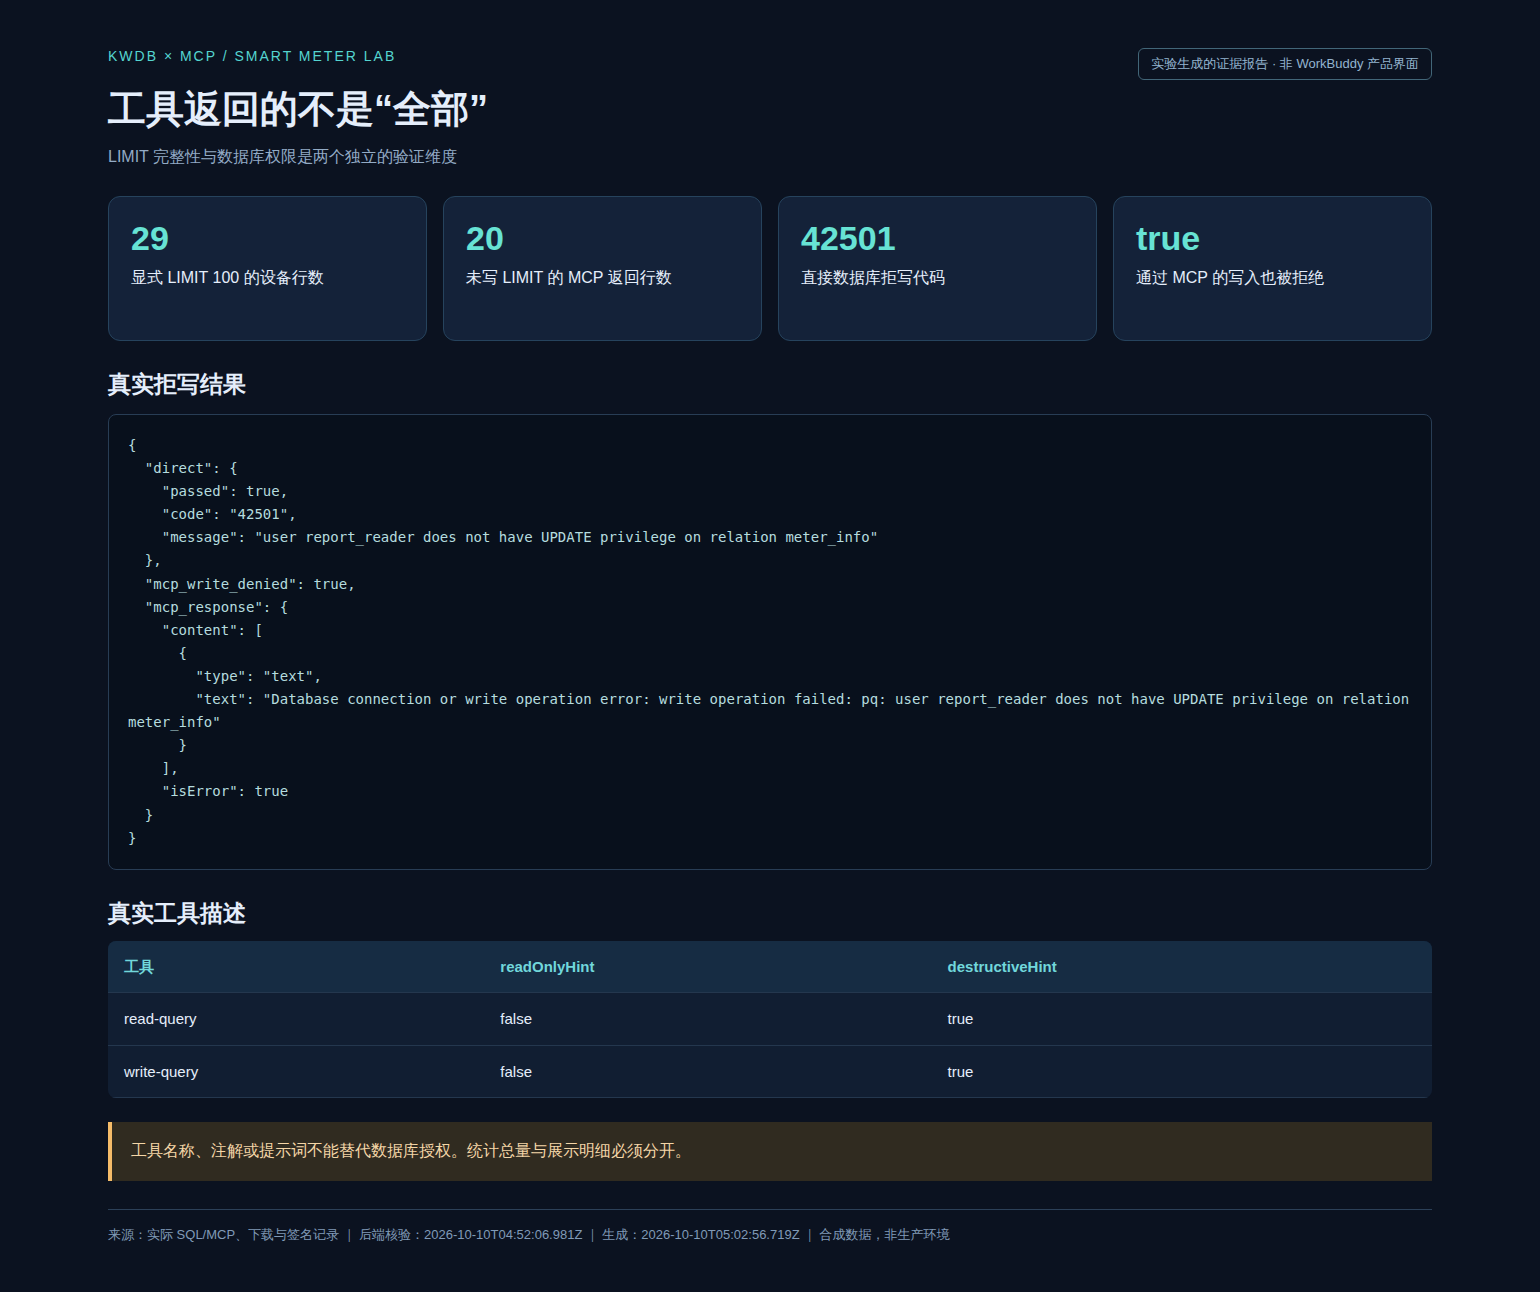Click the "direct": { line in the JSON
The width and height of the screenshot is (1540, 1292).
(191, 468)
